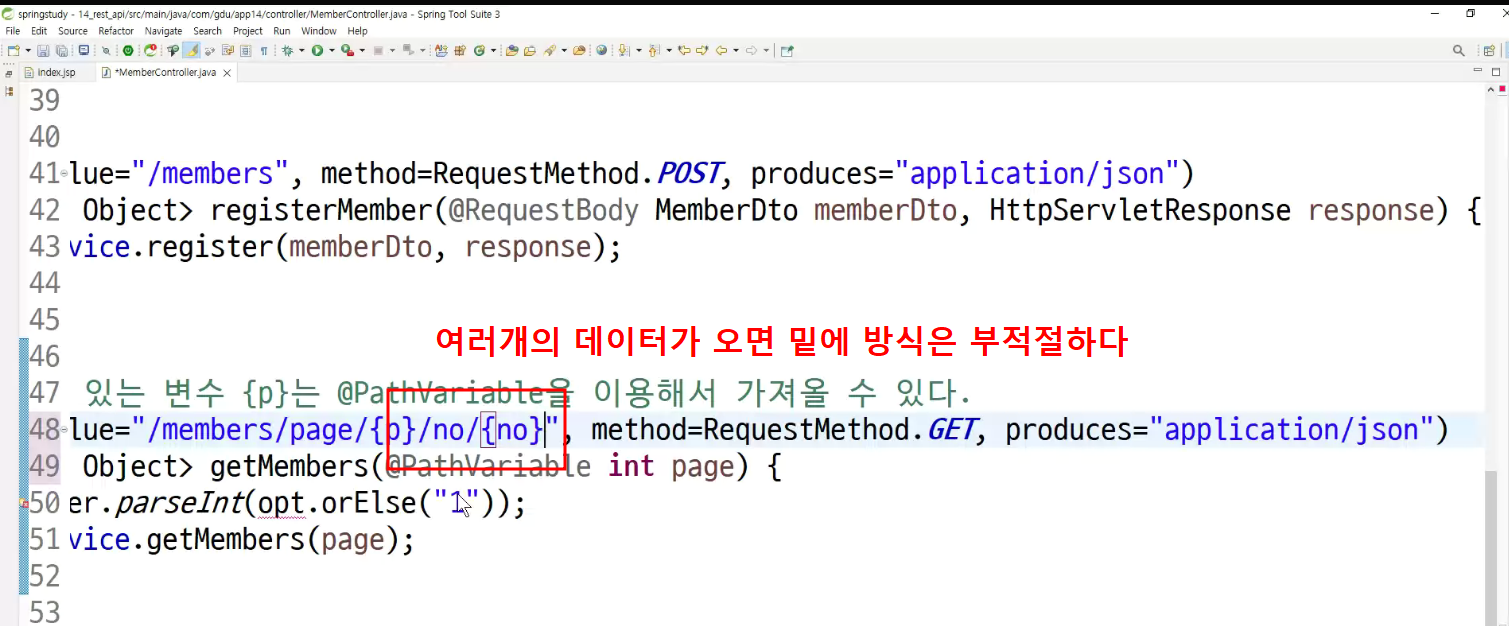Open the New dropdown arrow
Screen dimensions: 1509x626
coord(28,50)
